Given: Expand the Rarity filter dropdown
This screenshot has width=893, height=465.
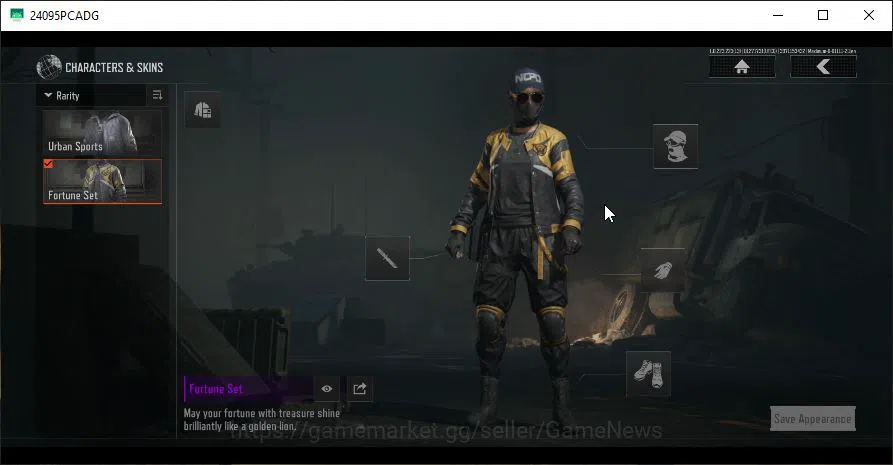Looking at the screenshot, I should pos(91,96).
